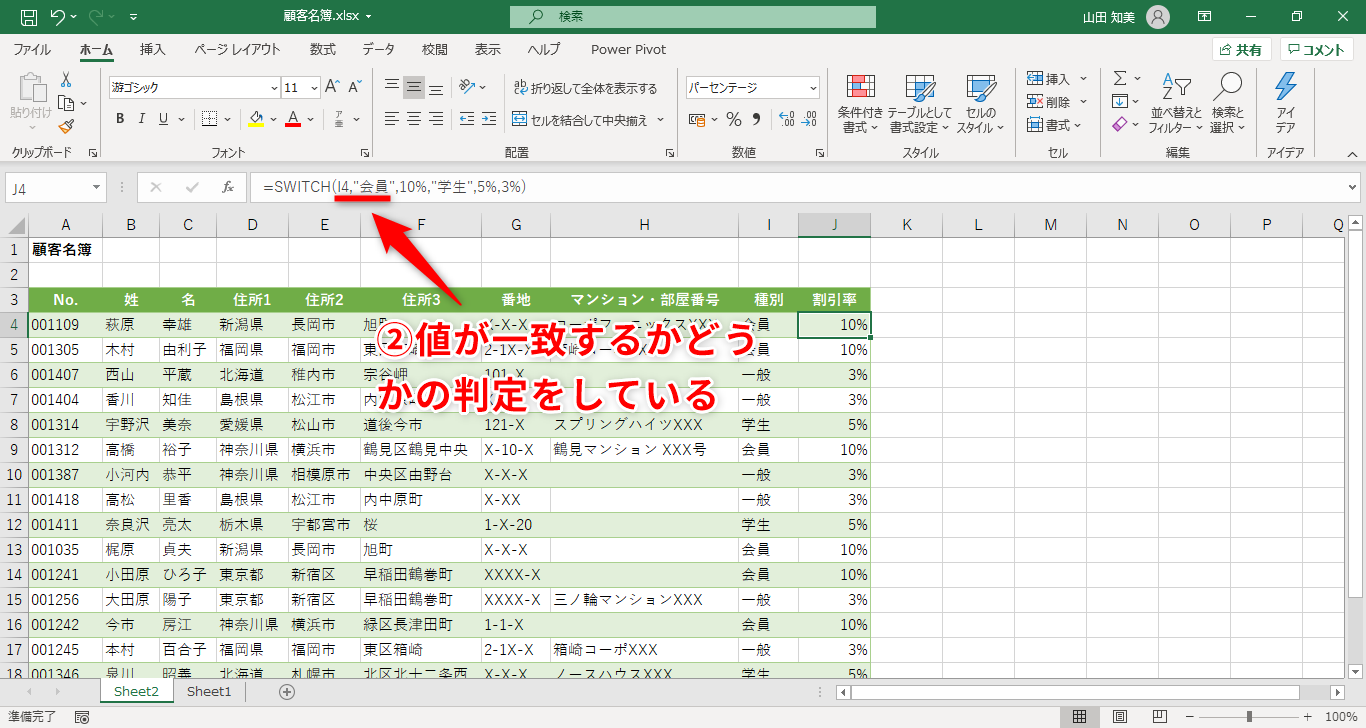Toggle italic formatting
Viewport: 1366px width, 728px height.
point(143,119)
